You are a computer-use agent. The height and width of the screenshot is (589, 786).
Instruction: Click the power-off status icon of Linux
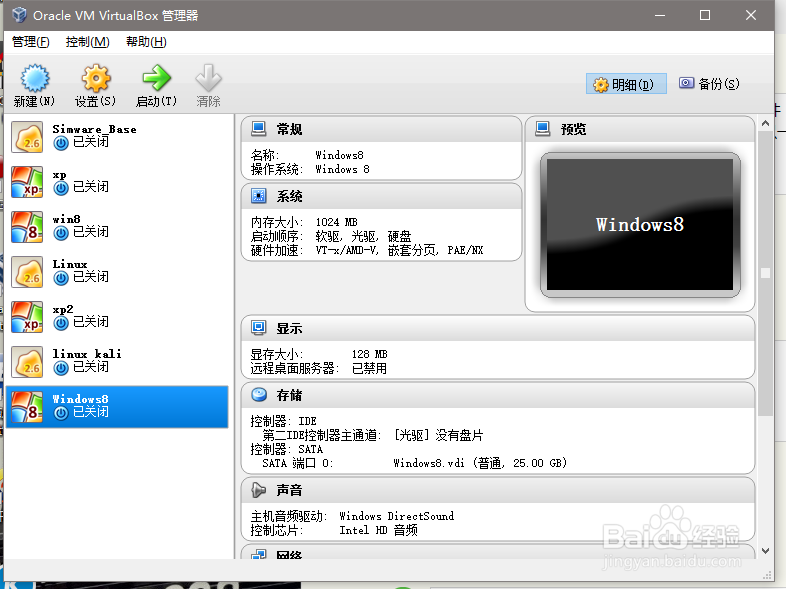[x=61, y=278]
